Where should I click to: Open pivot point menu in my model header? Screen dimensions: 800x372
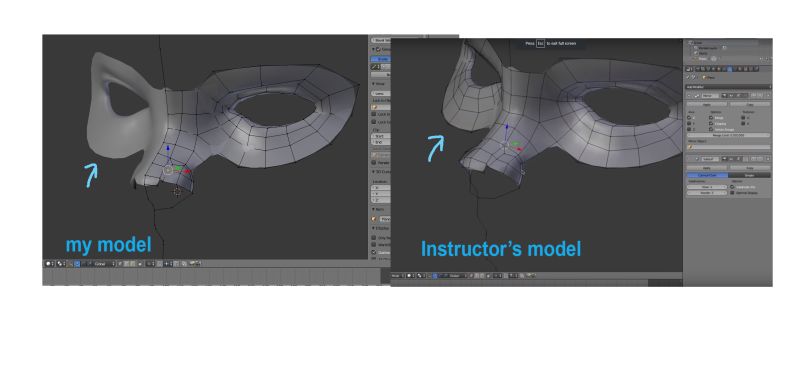(x=61, y=264)
